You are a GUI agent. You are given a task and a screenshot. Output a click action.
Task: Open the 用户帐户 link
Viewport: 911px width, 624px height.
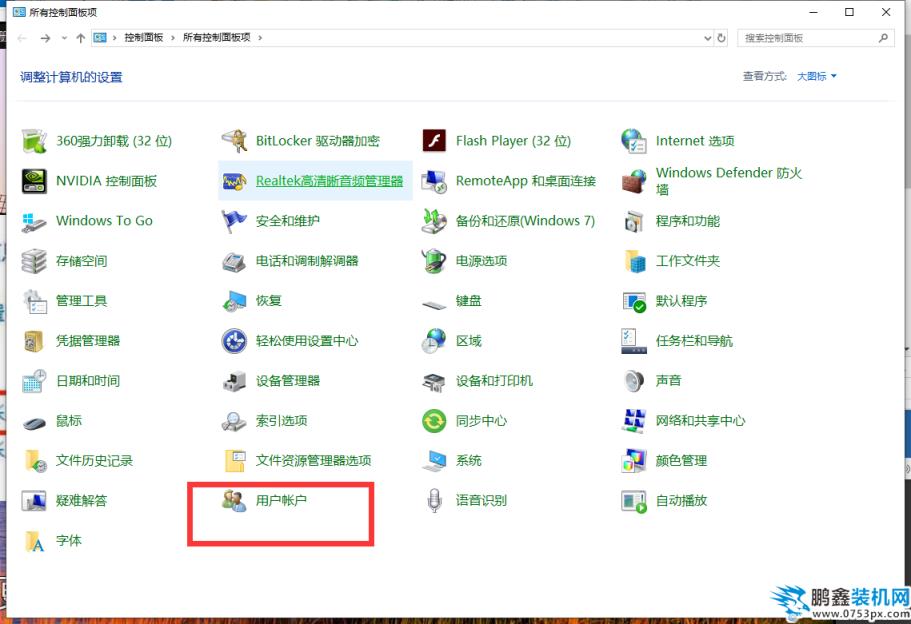coord(281,500)
